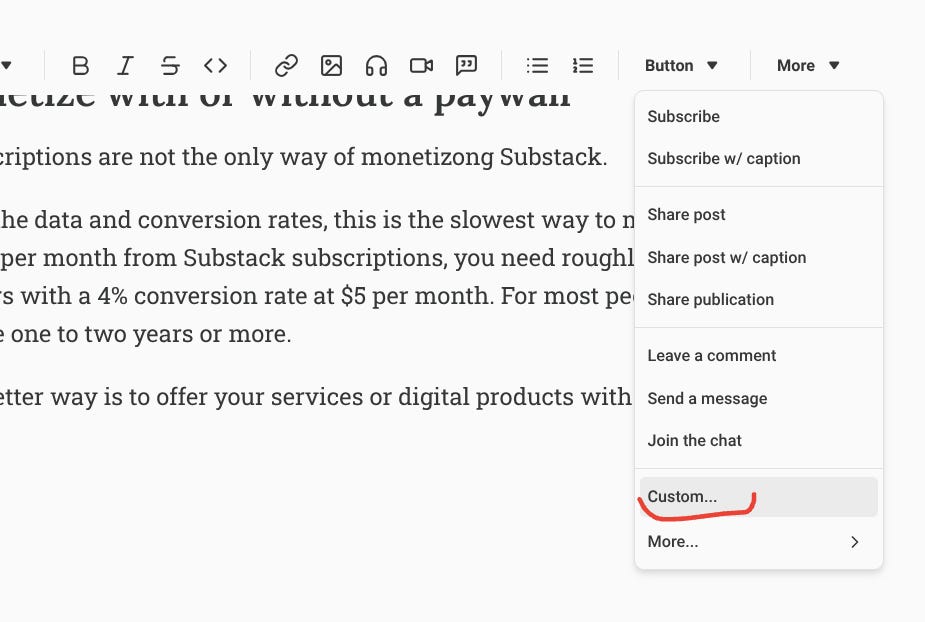
Task: Click text 'one to two years or more.'
Action: point(151,334)
